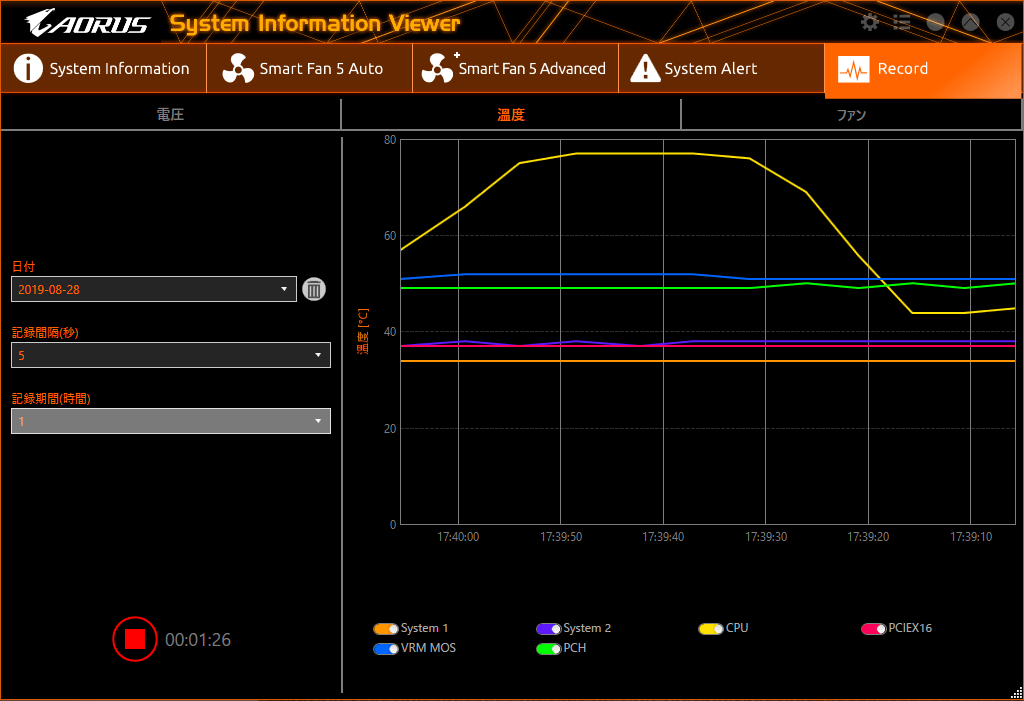Open the list menu icon in title bar
Image resolution: width=1024 pixels, height=701 pixels.
[902, 23]
